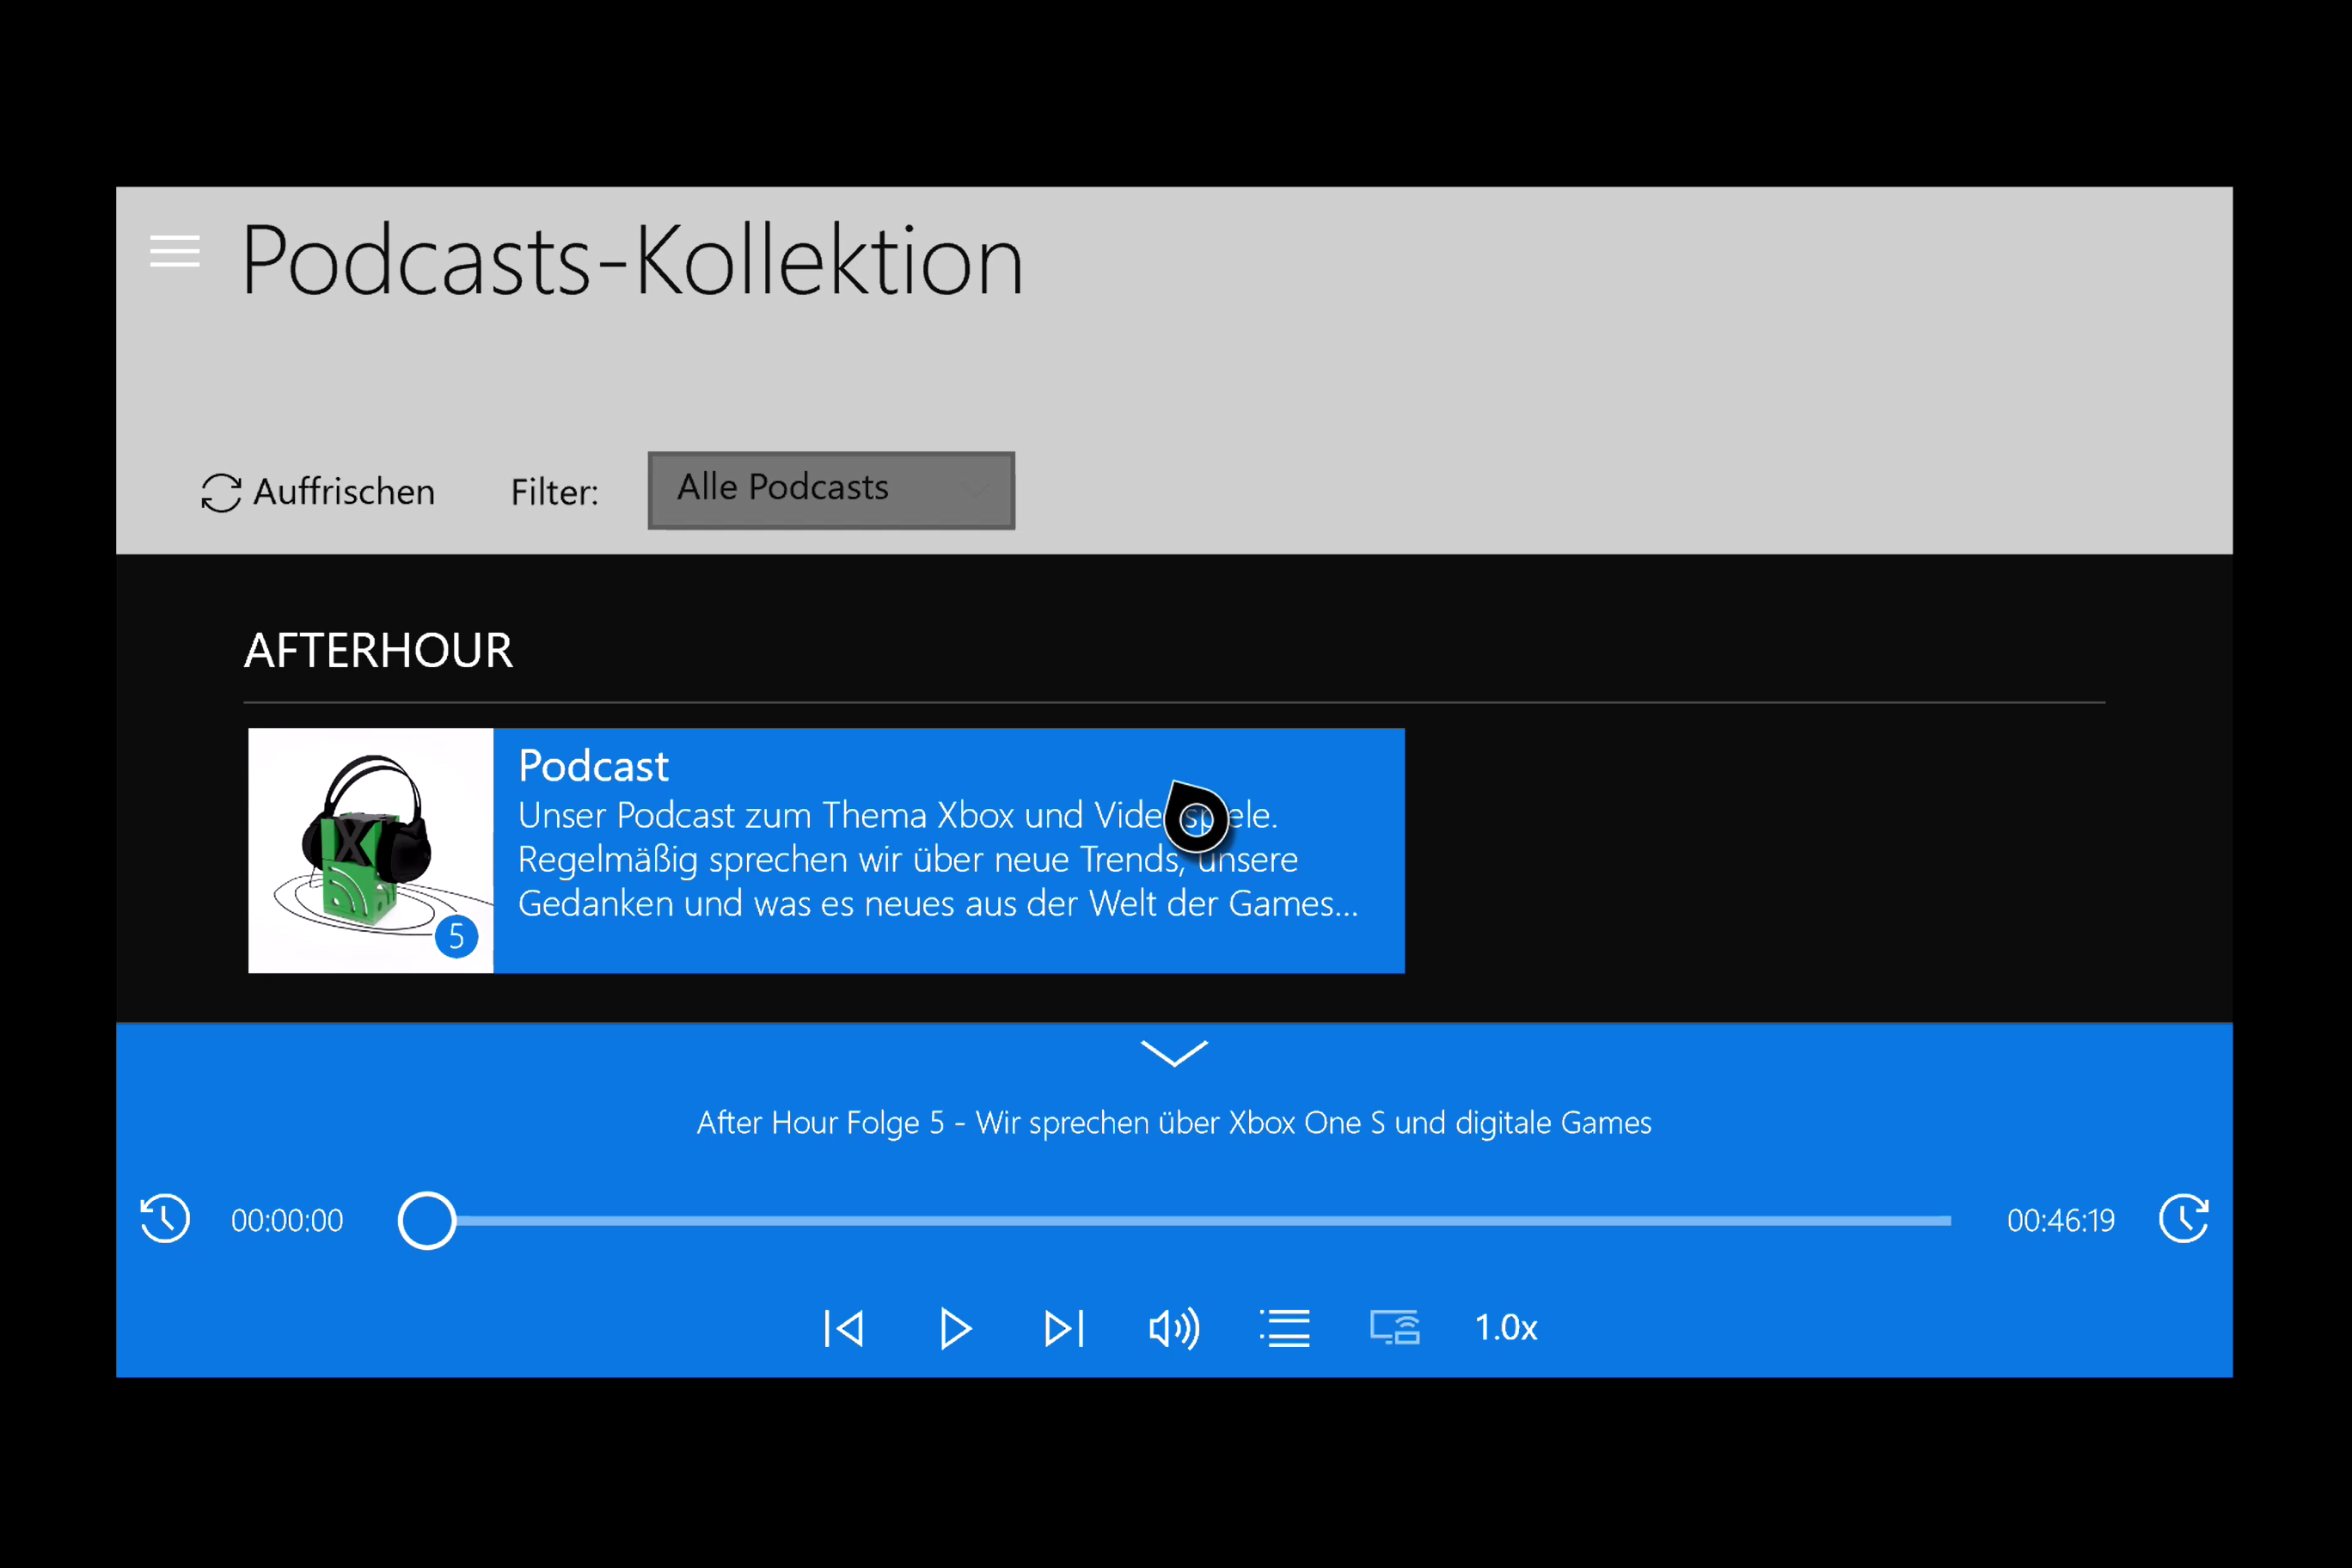Toggle playback speed from 1.0x
Screen dimensions: 2352x1568
point(1505,1328)
